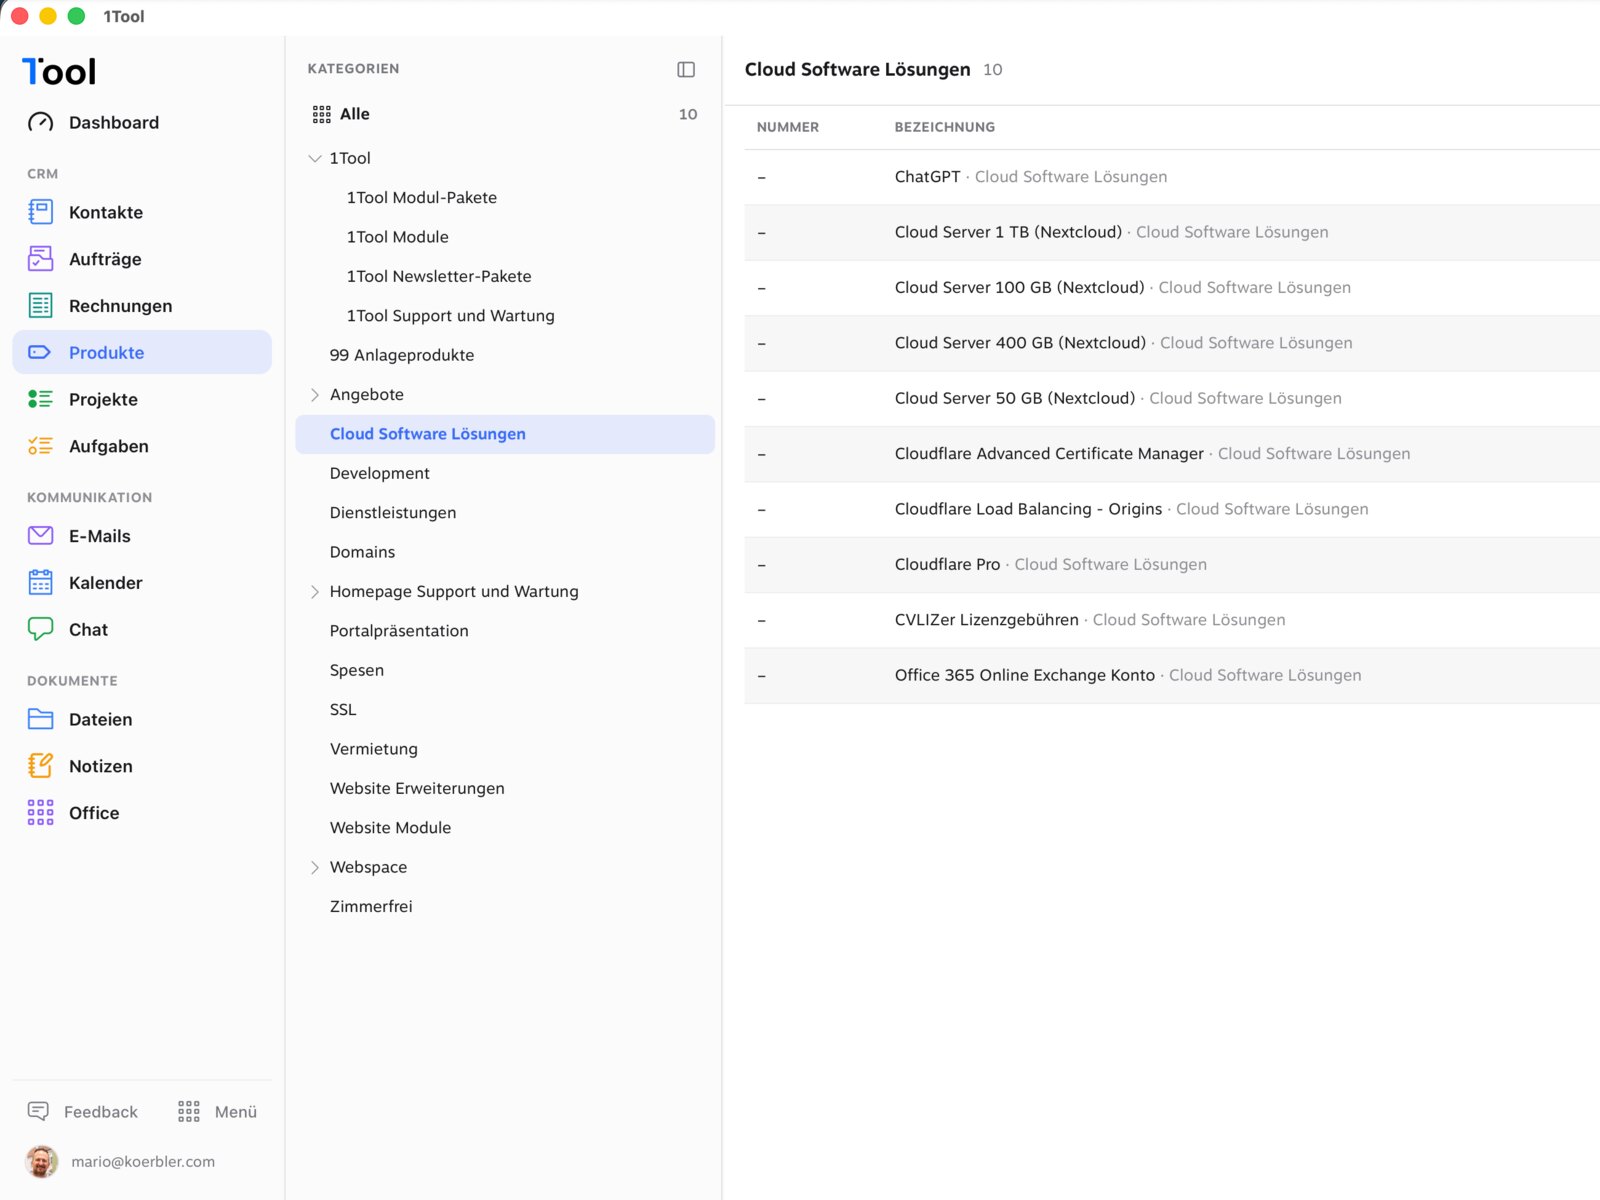Image resolution: width=1600 pixels, height=1200 pixels.
Task: Click the Produkte tag icon
Action: coord(41,352)
